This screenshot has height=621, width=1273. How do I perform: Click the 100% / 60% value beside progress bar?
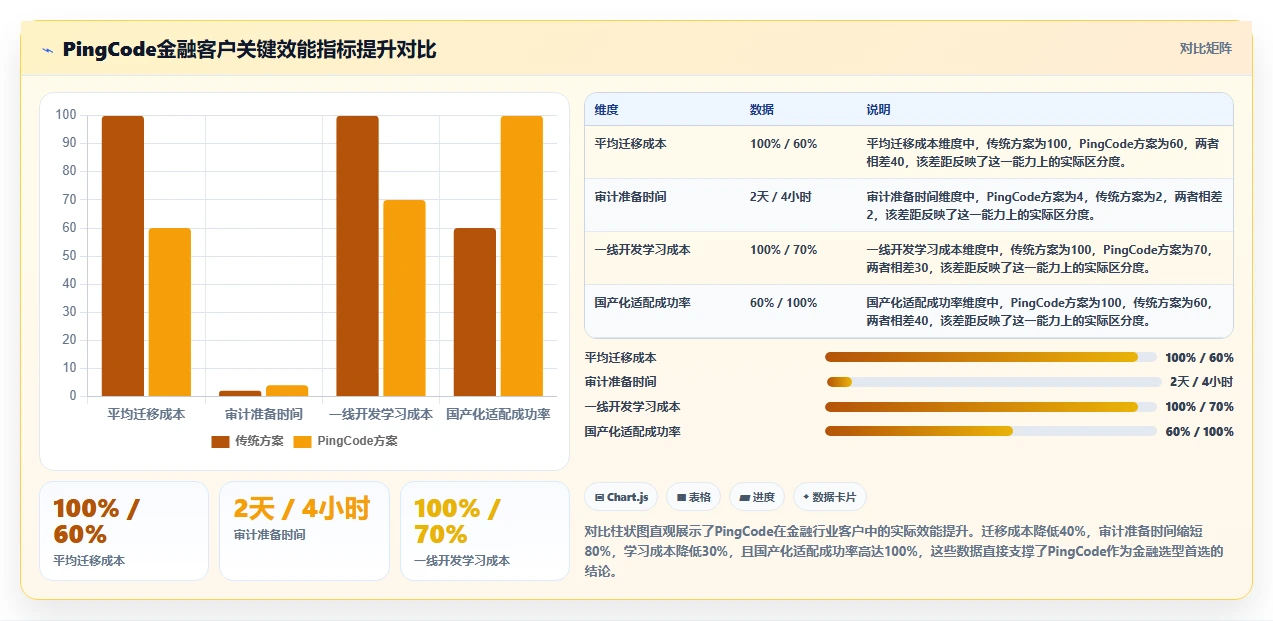[1199, 358]
